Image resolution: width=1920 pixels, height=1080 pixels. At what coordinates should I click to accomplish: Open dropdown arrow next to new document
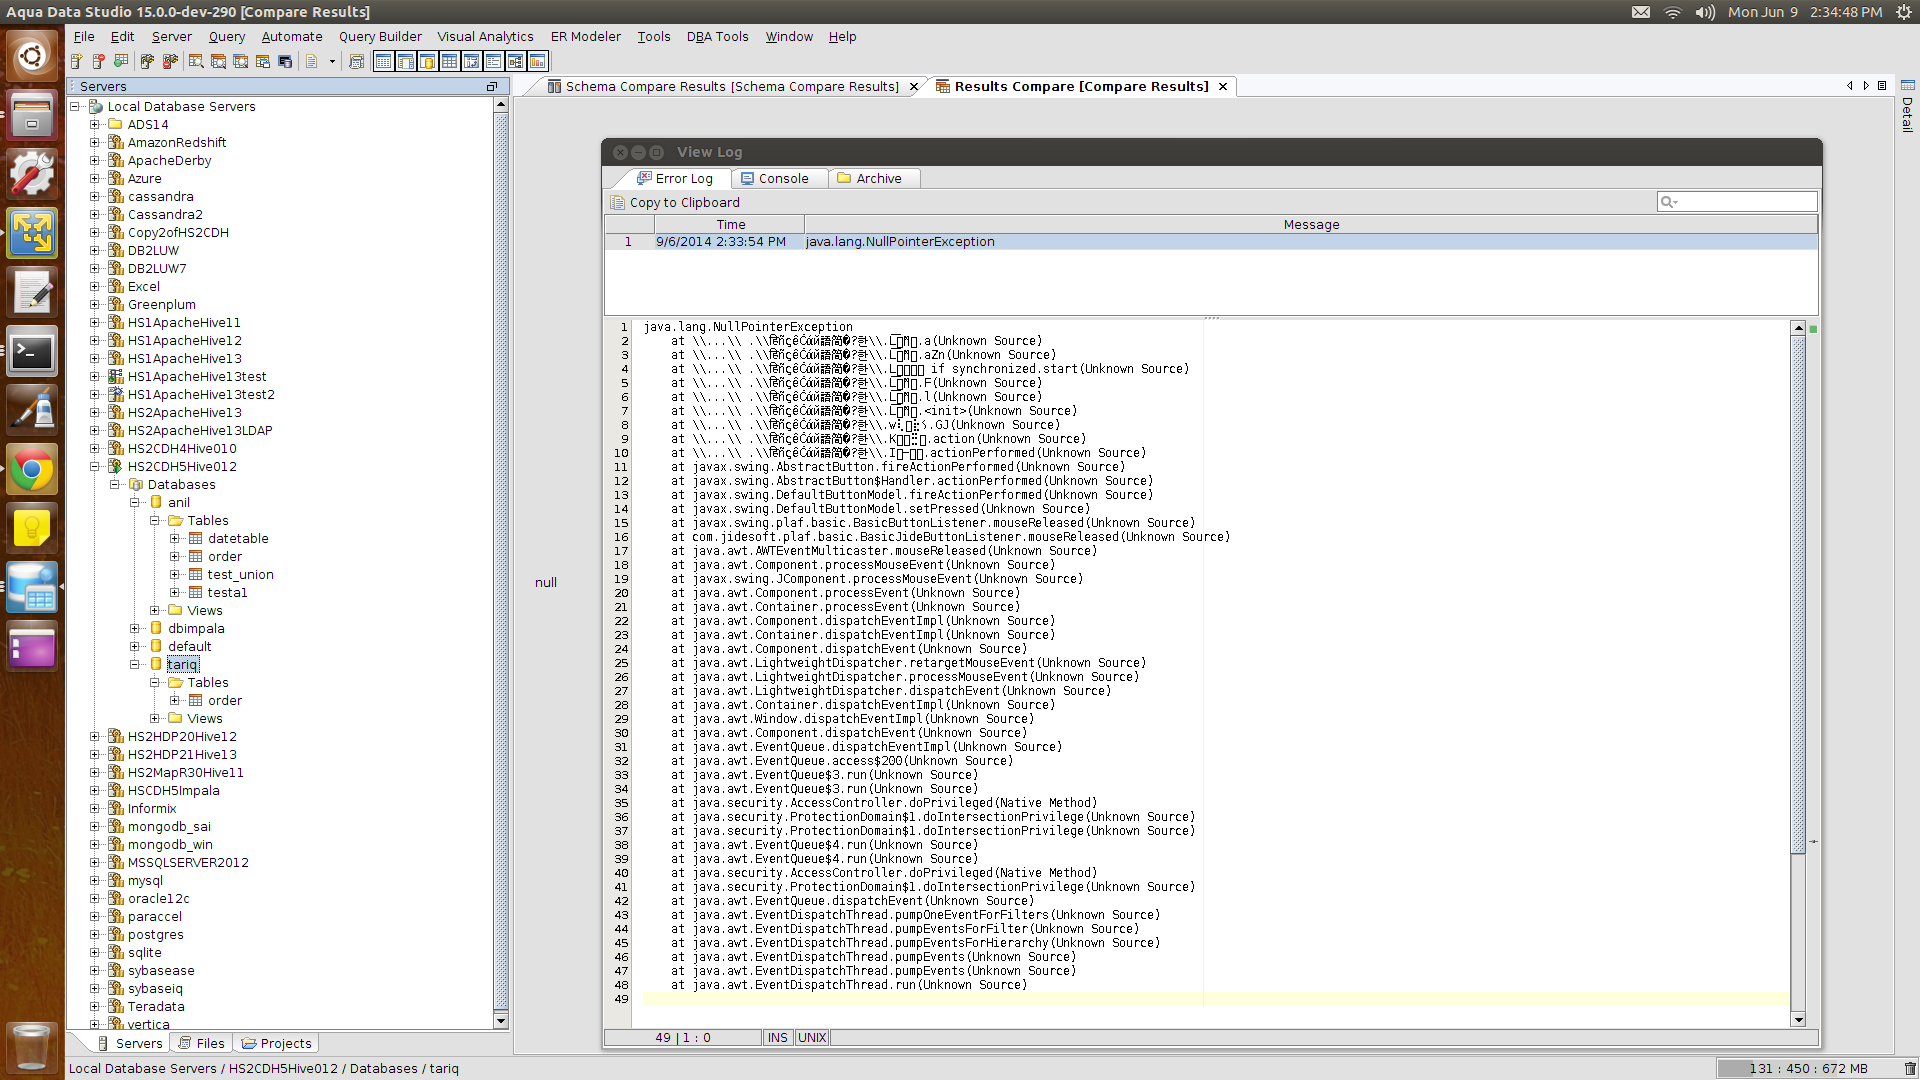tap(332, 62)
